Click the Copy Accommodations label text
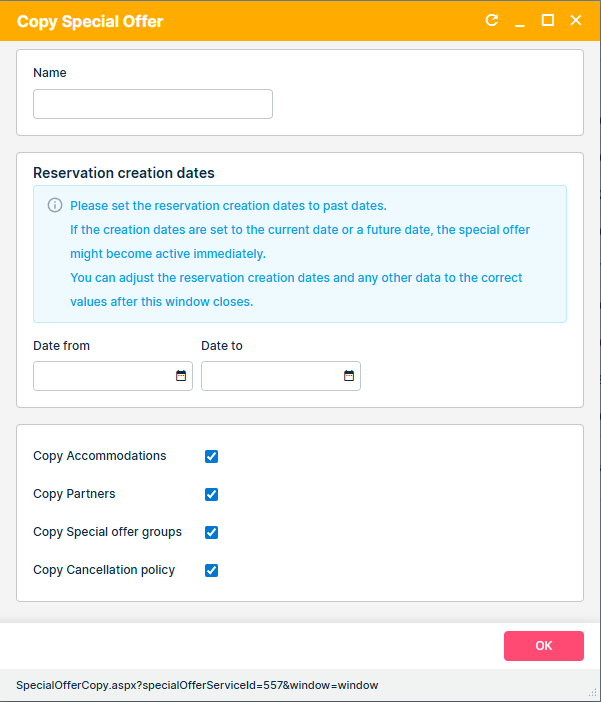601x702 pixels. point(100,456)
